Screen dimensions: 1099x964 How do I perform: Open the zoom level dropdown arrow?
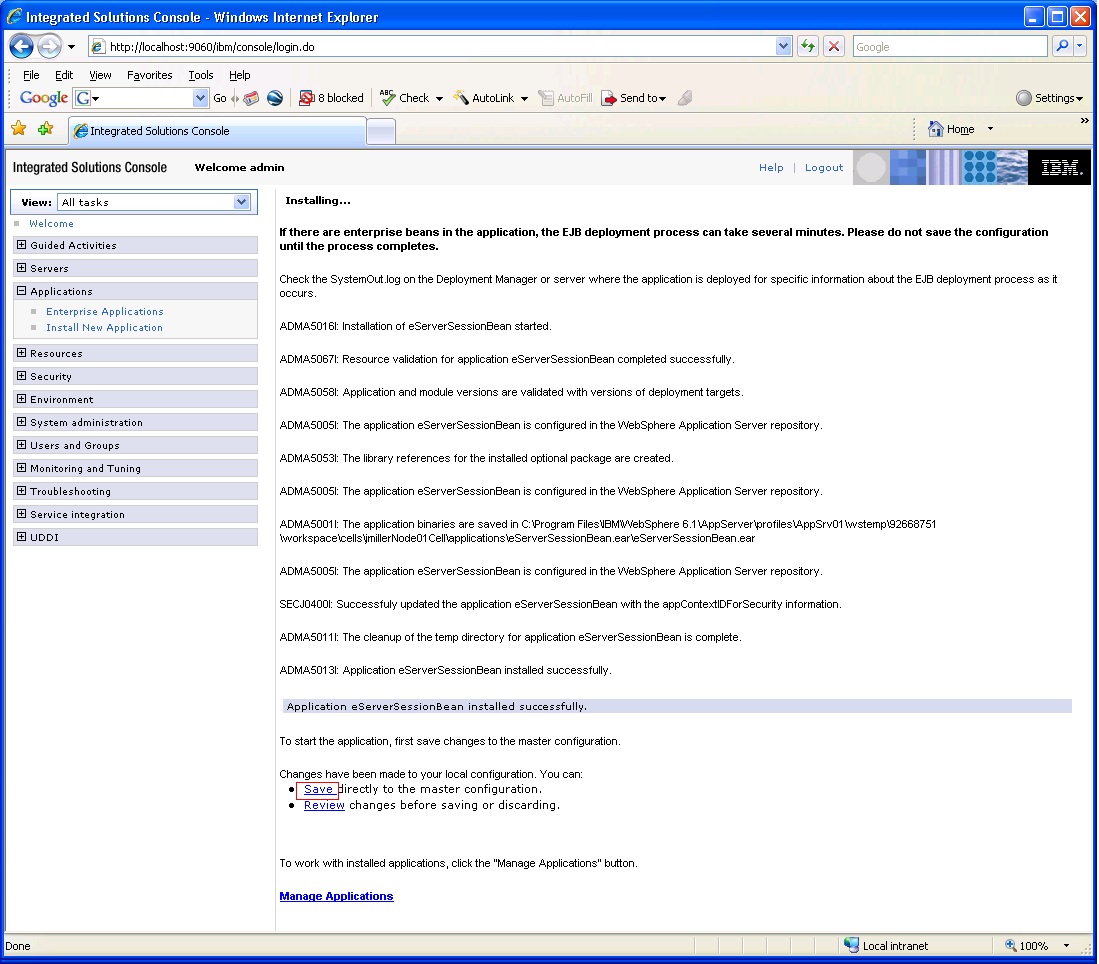1066,946
